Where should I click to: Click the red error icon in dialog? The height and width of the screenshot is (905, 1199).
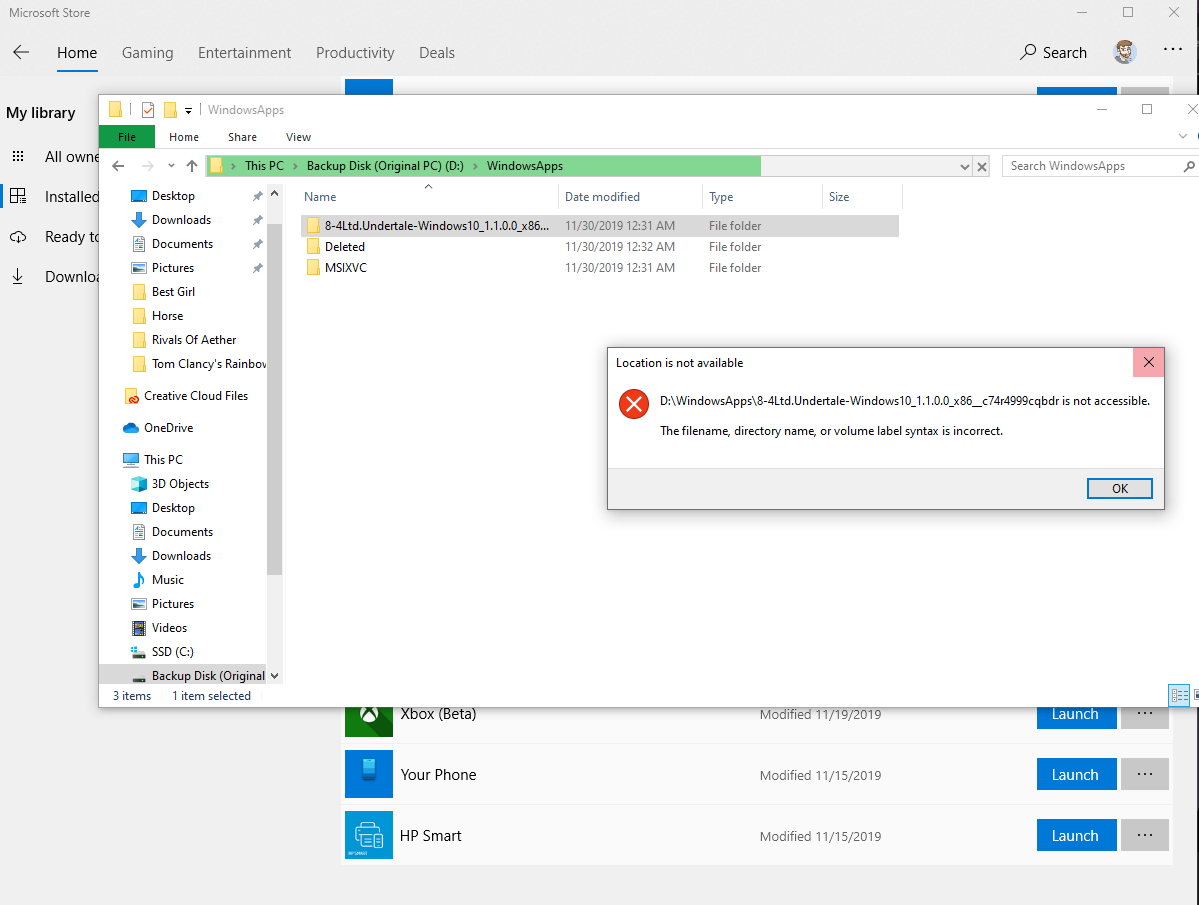(634, 404)
